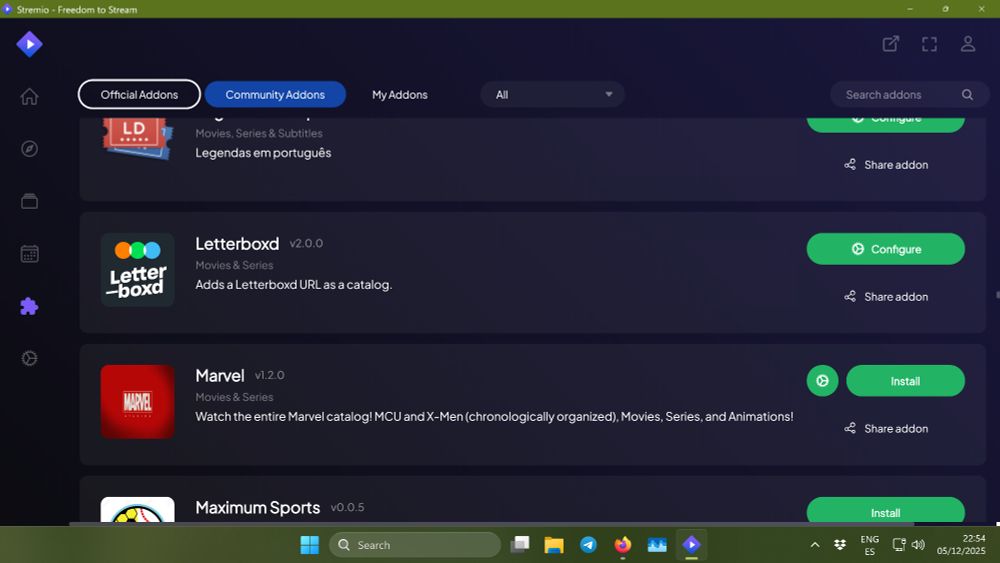Switch to Official Addons tab

(139, 94)
